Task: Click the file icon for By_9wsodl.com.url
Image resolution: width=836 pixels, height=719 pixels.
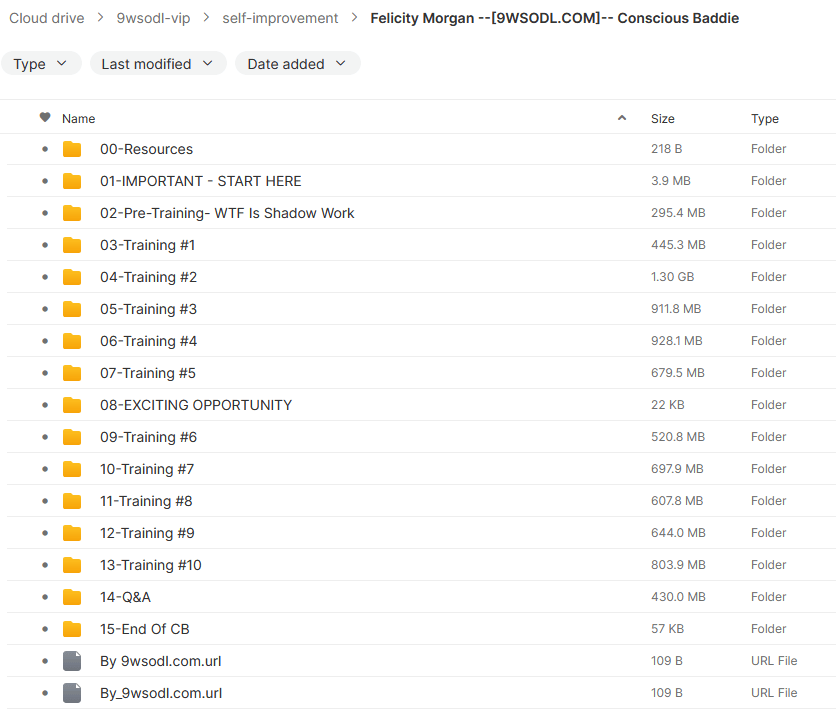Action: 72,693
